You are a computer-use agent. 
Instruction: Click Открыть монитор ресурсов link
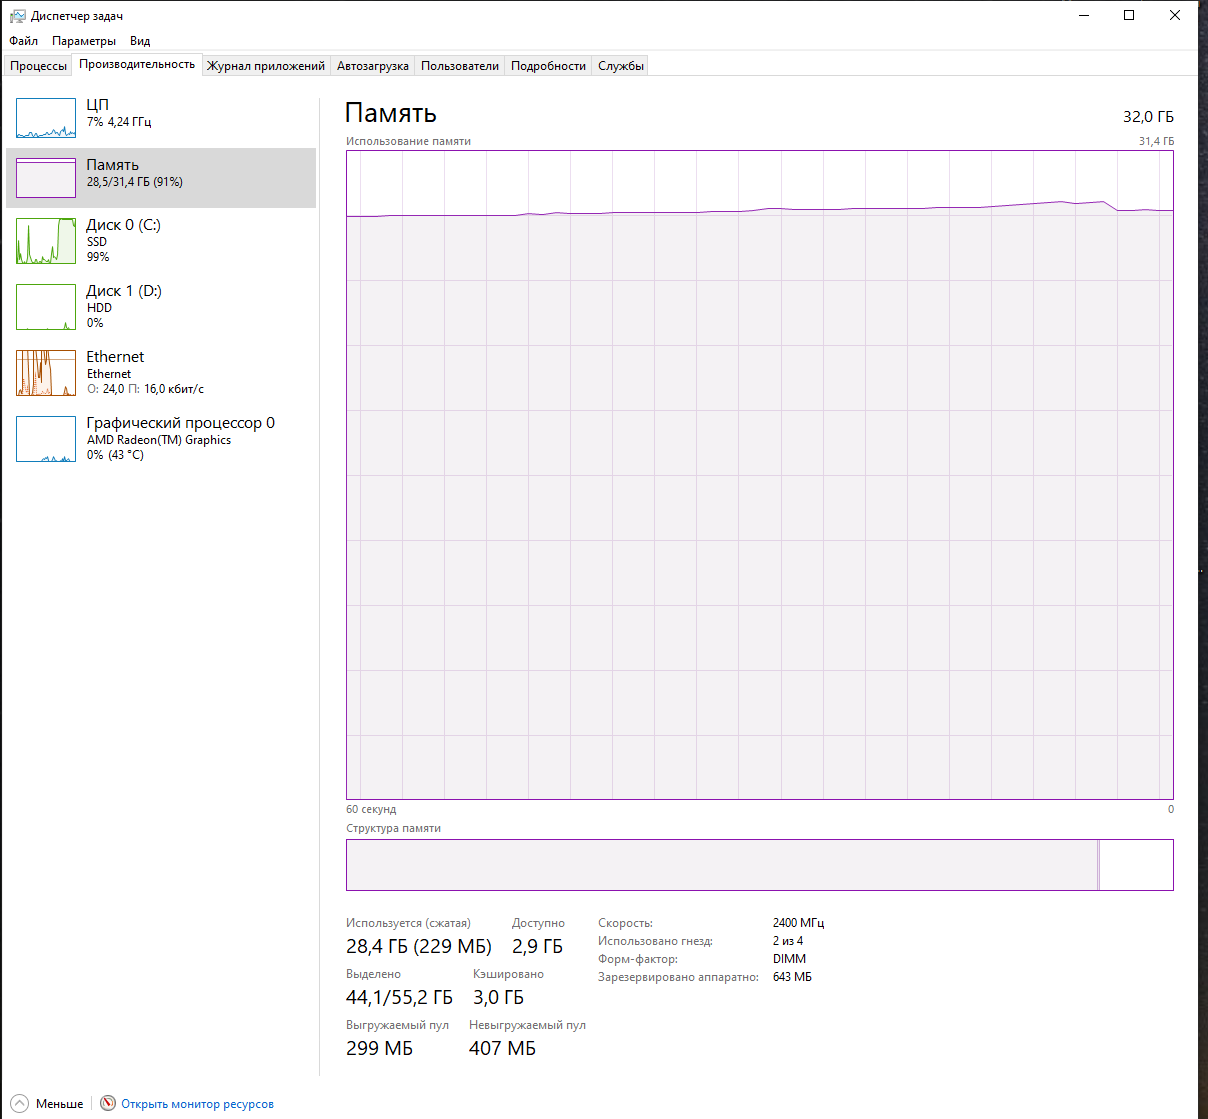(197, 1104)
